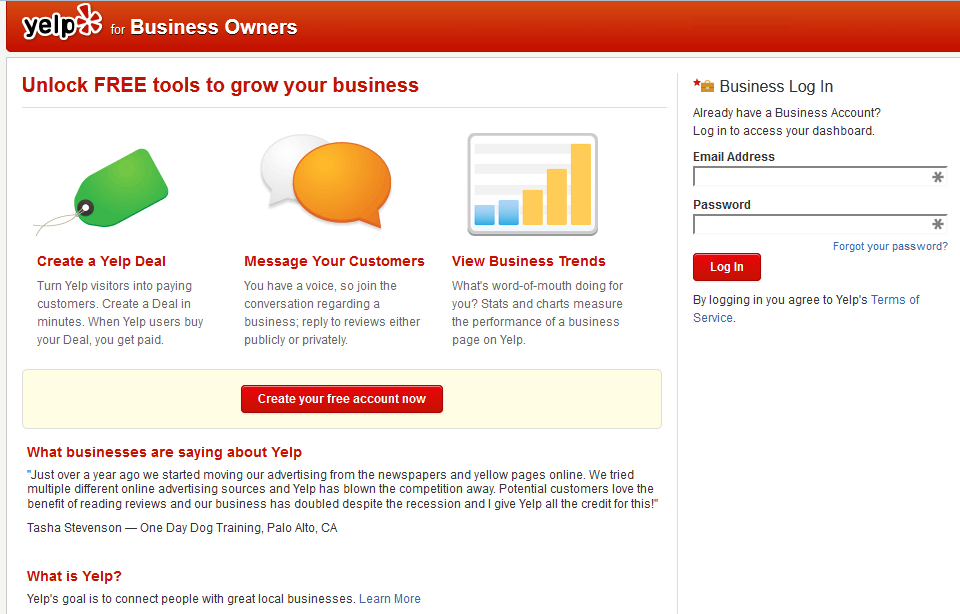Click the Tasha Stevenson testimonial attribution

(x=182, y=528)
